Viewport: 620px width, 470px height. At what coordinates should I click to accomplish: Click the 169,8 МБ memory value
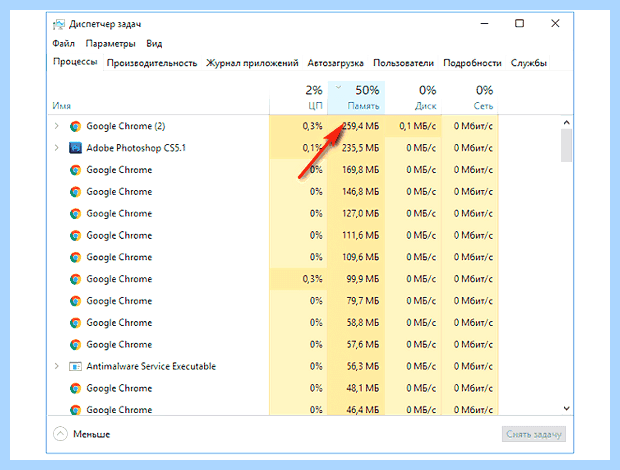coord(360,170)
